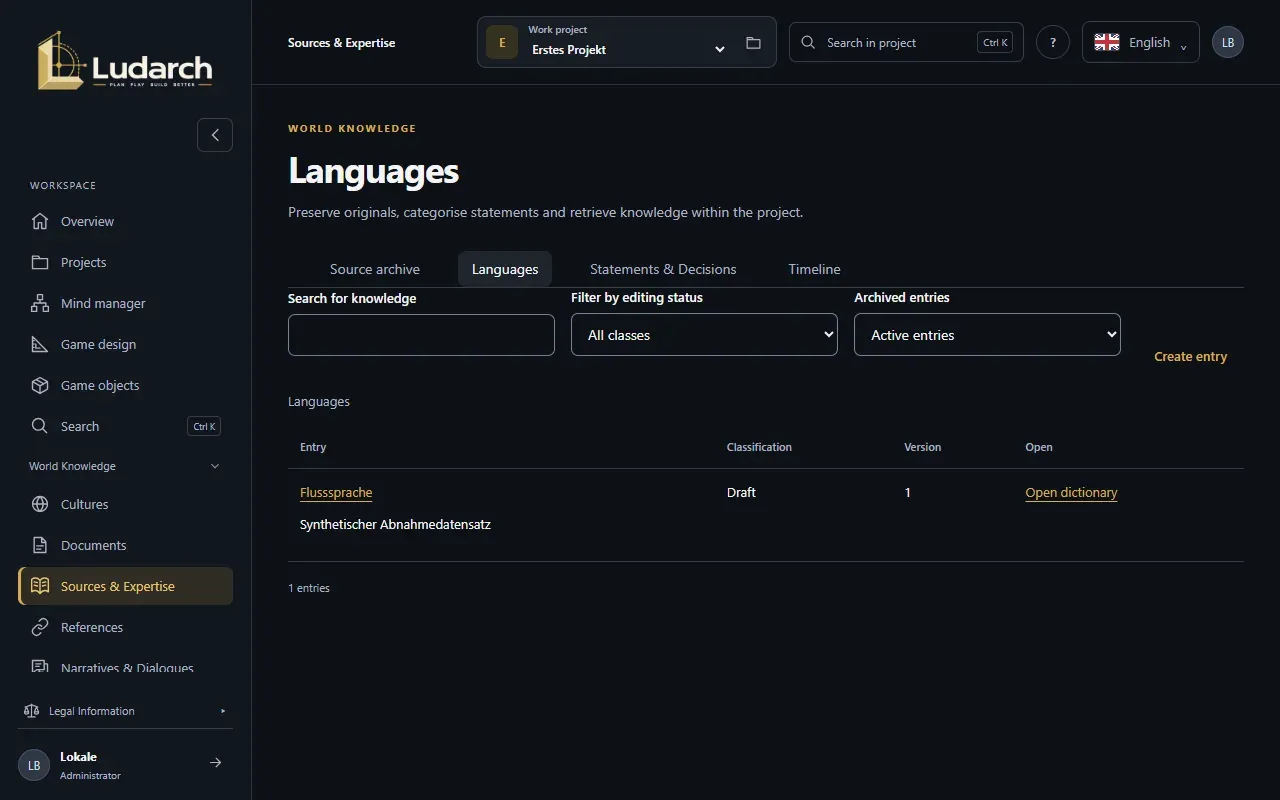The height and width of the screenshot is (800, 1280).
Task: Click the sign-out arrow next to Lokale
Action: pyautogui.click(x=215, y=763)
